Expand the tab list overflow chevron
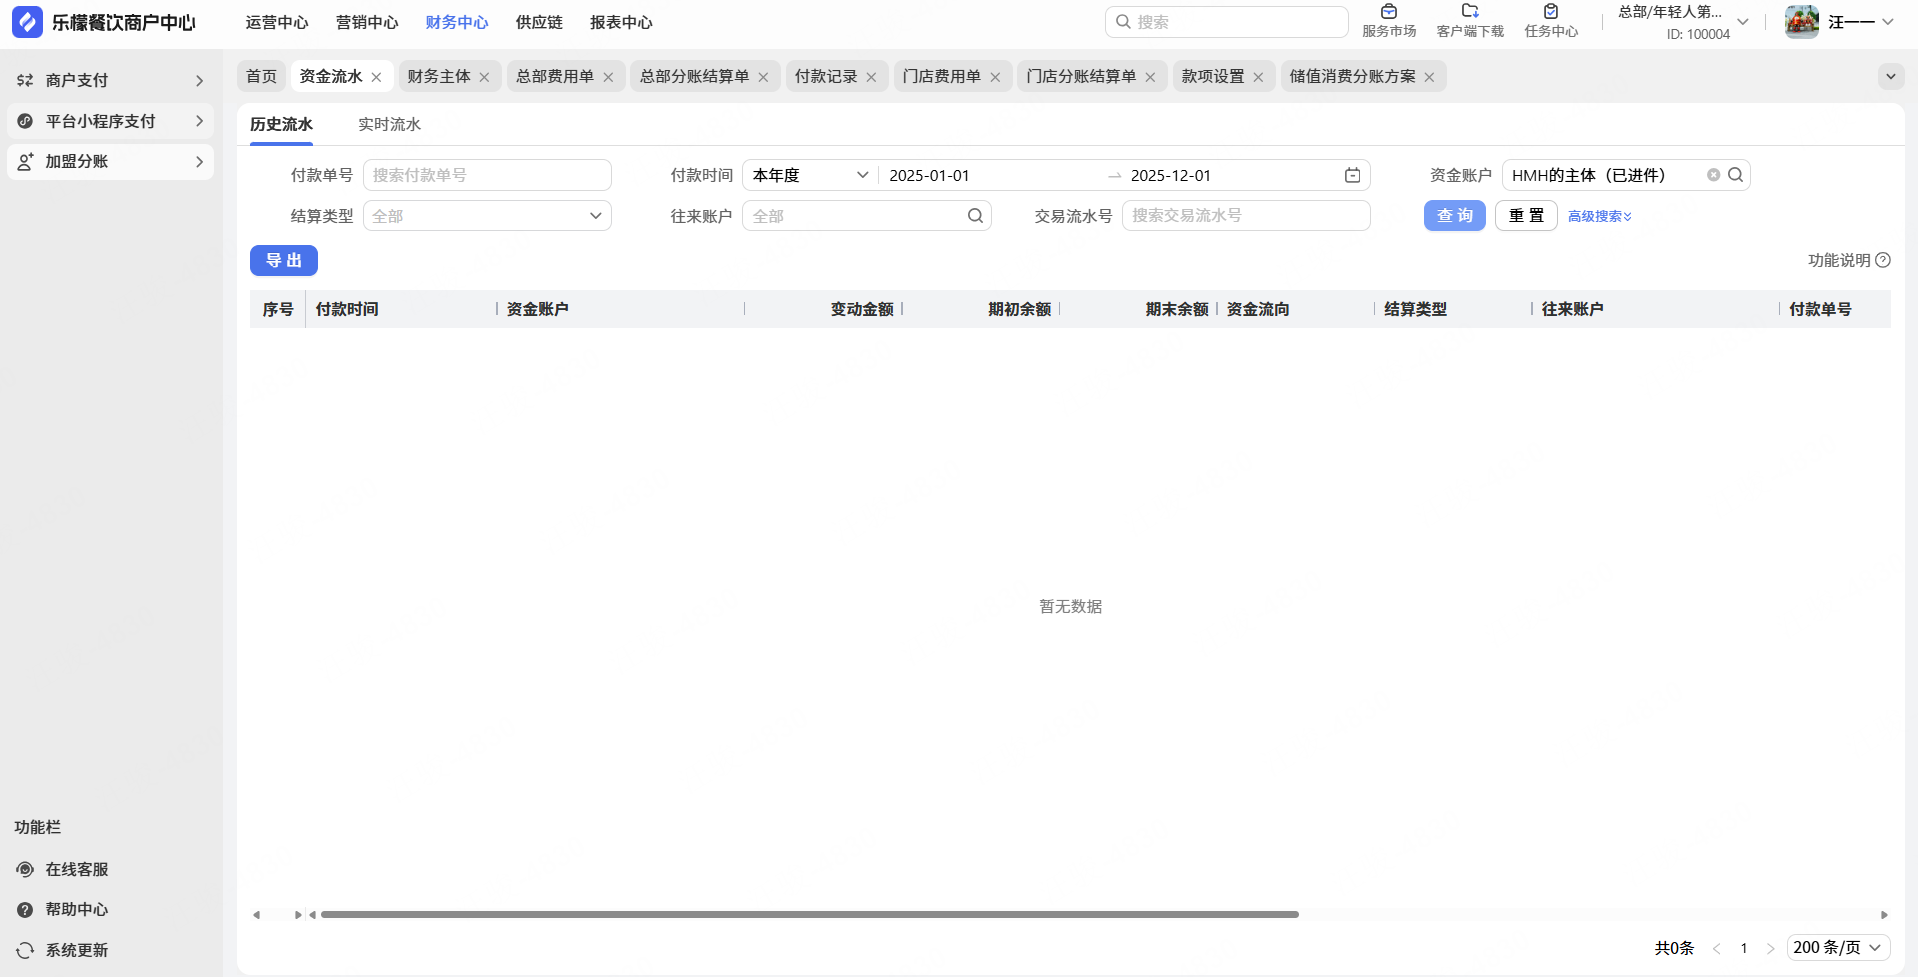 [x=1890, y=76]
